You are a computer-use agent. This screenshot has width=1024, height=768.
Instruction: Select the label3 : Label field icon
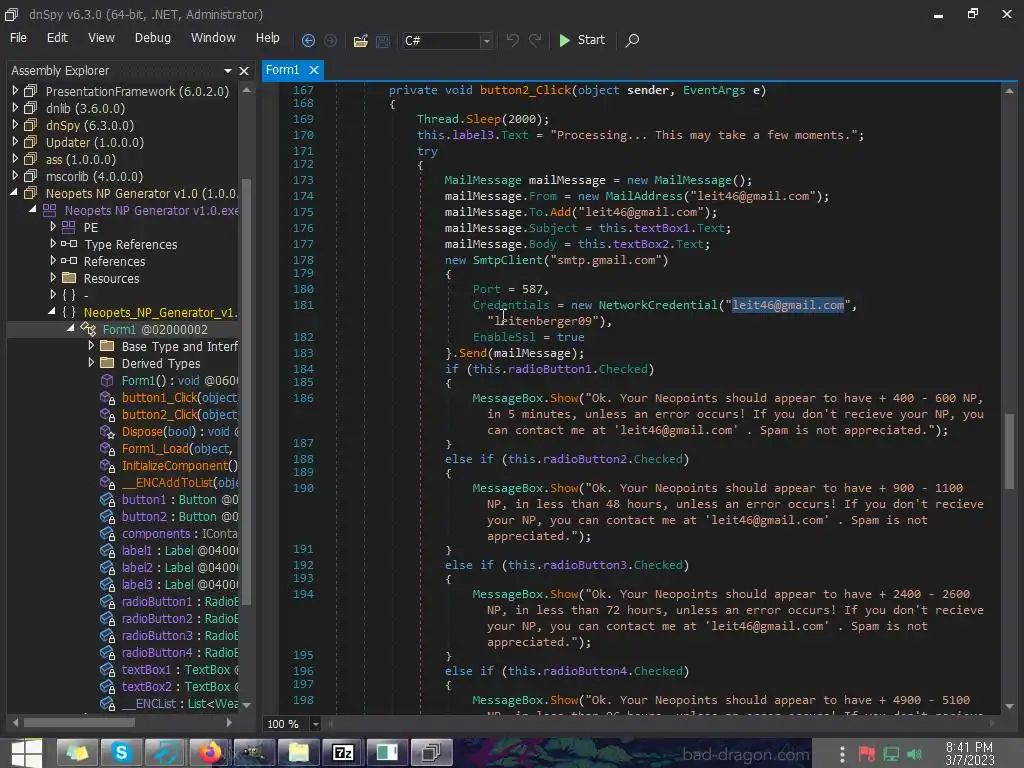point(107,584)
